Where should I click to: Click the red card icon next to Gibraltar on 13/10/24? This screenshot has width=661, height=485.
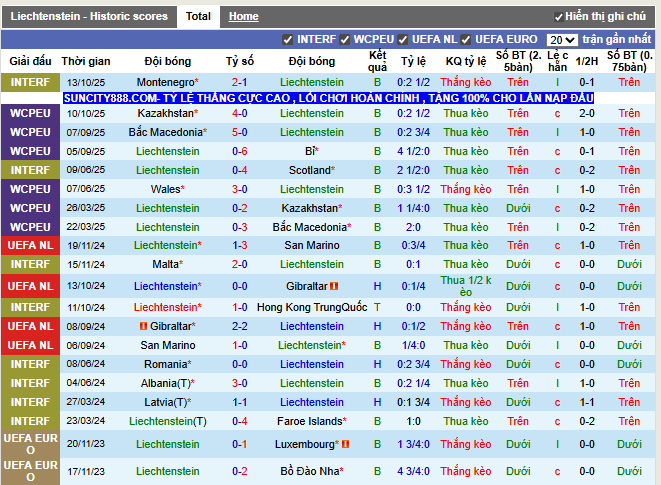[334, 286]
